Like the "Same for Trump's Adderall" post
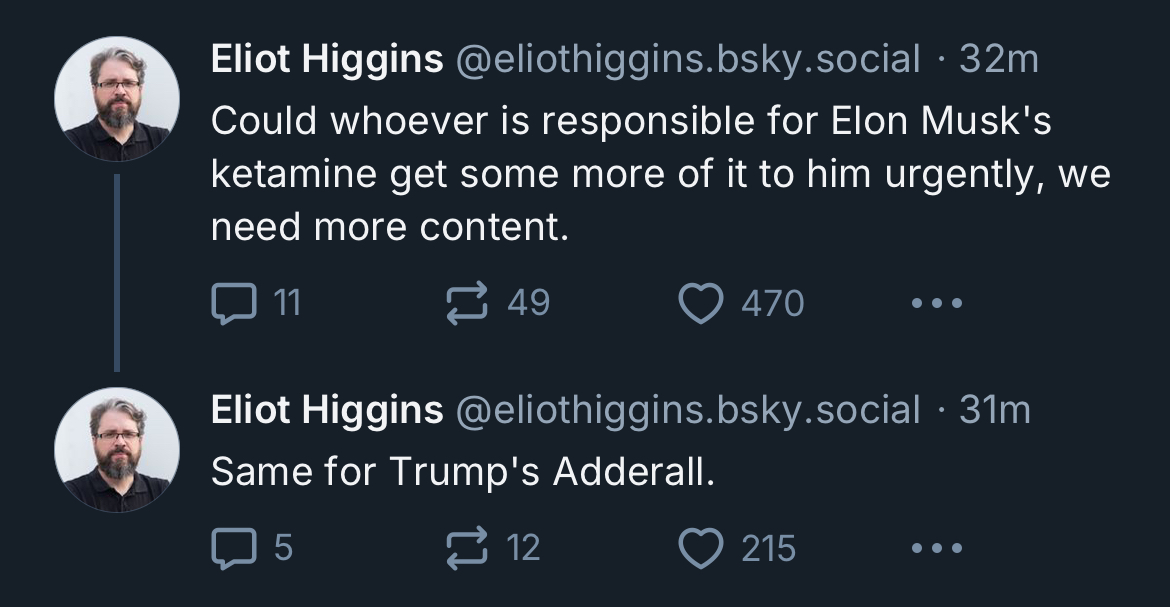Screen dimensions: 1170x607 point(701,548)
